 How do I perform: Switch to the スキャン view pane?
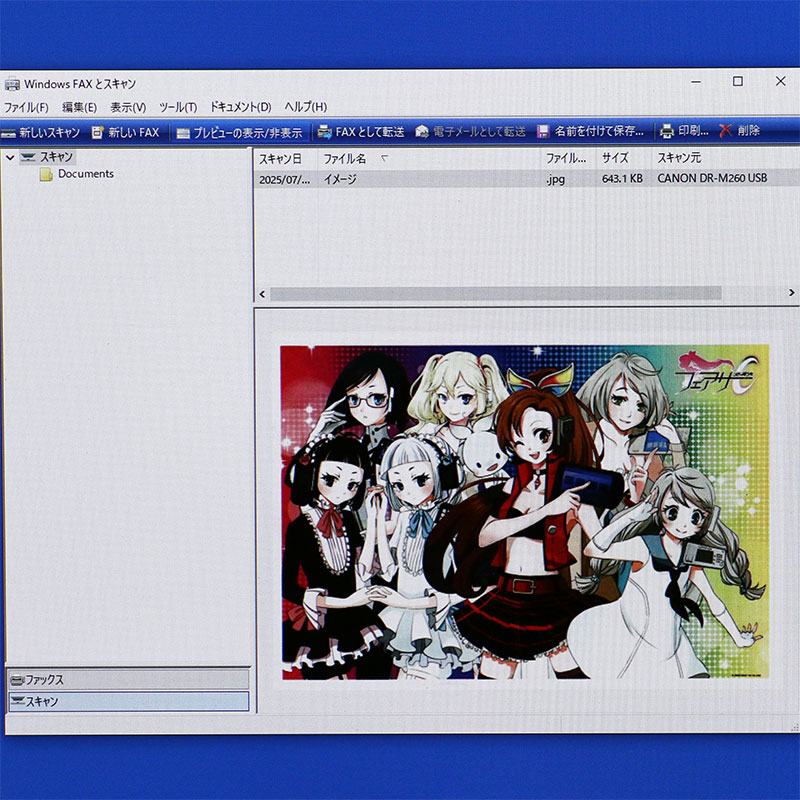[x=128, y=702]
